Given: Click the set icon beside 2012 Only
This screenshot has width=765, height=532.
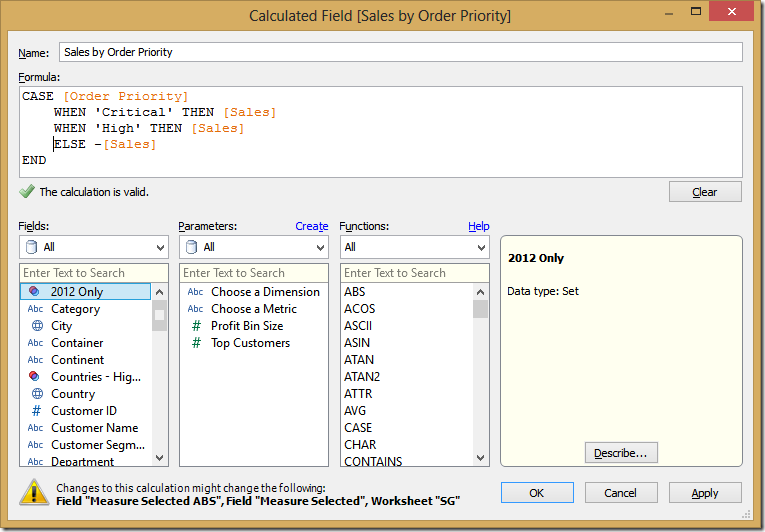Looking at the screenshot, I should coord(36,292).
